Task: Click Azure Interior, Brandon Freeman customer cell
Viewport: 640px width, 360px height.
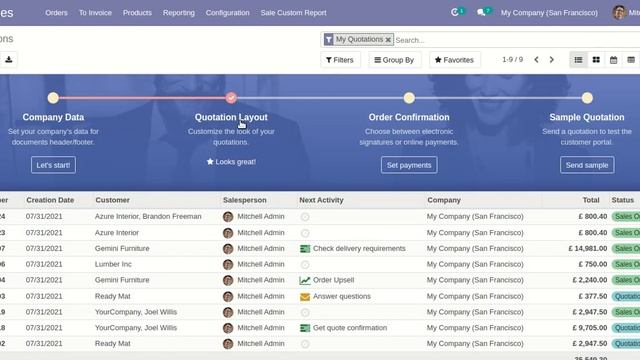Action: click(148, 216)
